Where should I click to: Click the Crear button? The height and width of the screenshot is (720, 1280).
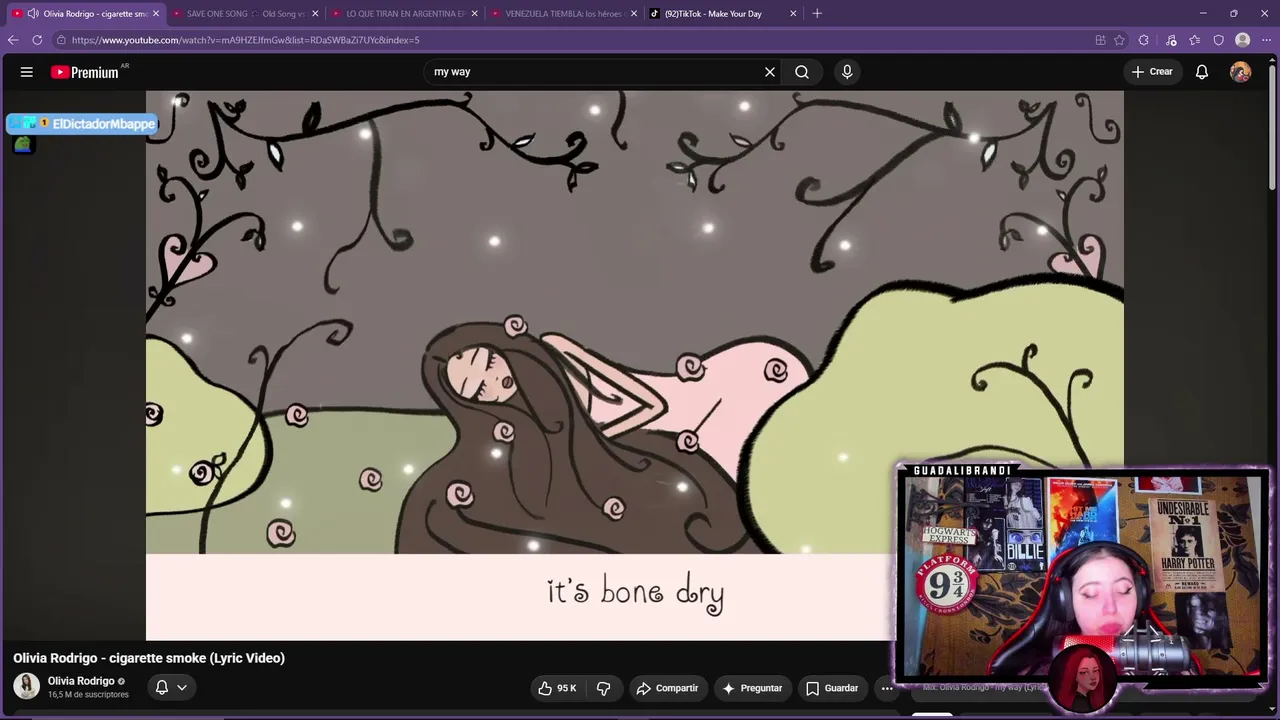(1152, 72)
